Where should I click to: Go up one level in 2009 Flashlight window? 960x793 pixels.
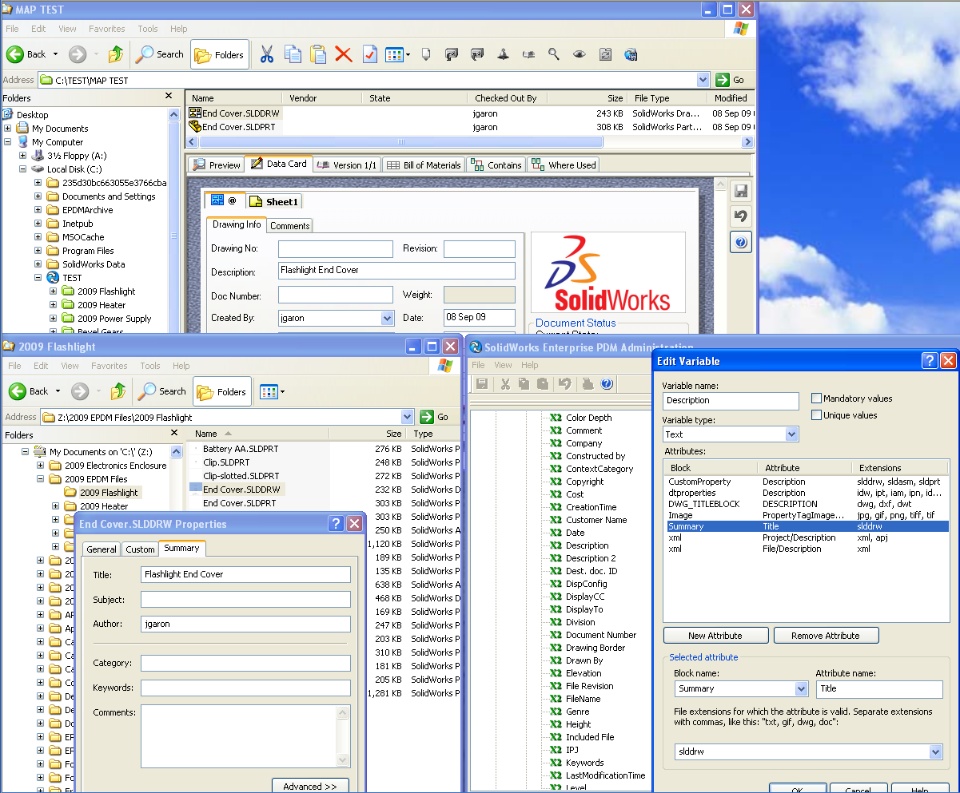click(118, 391)
